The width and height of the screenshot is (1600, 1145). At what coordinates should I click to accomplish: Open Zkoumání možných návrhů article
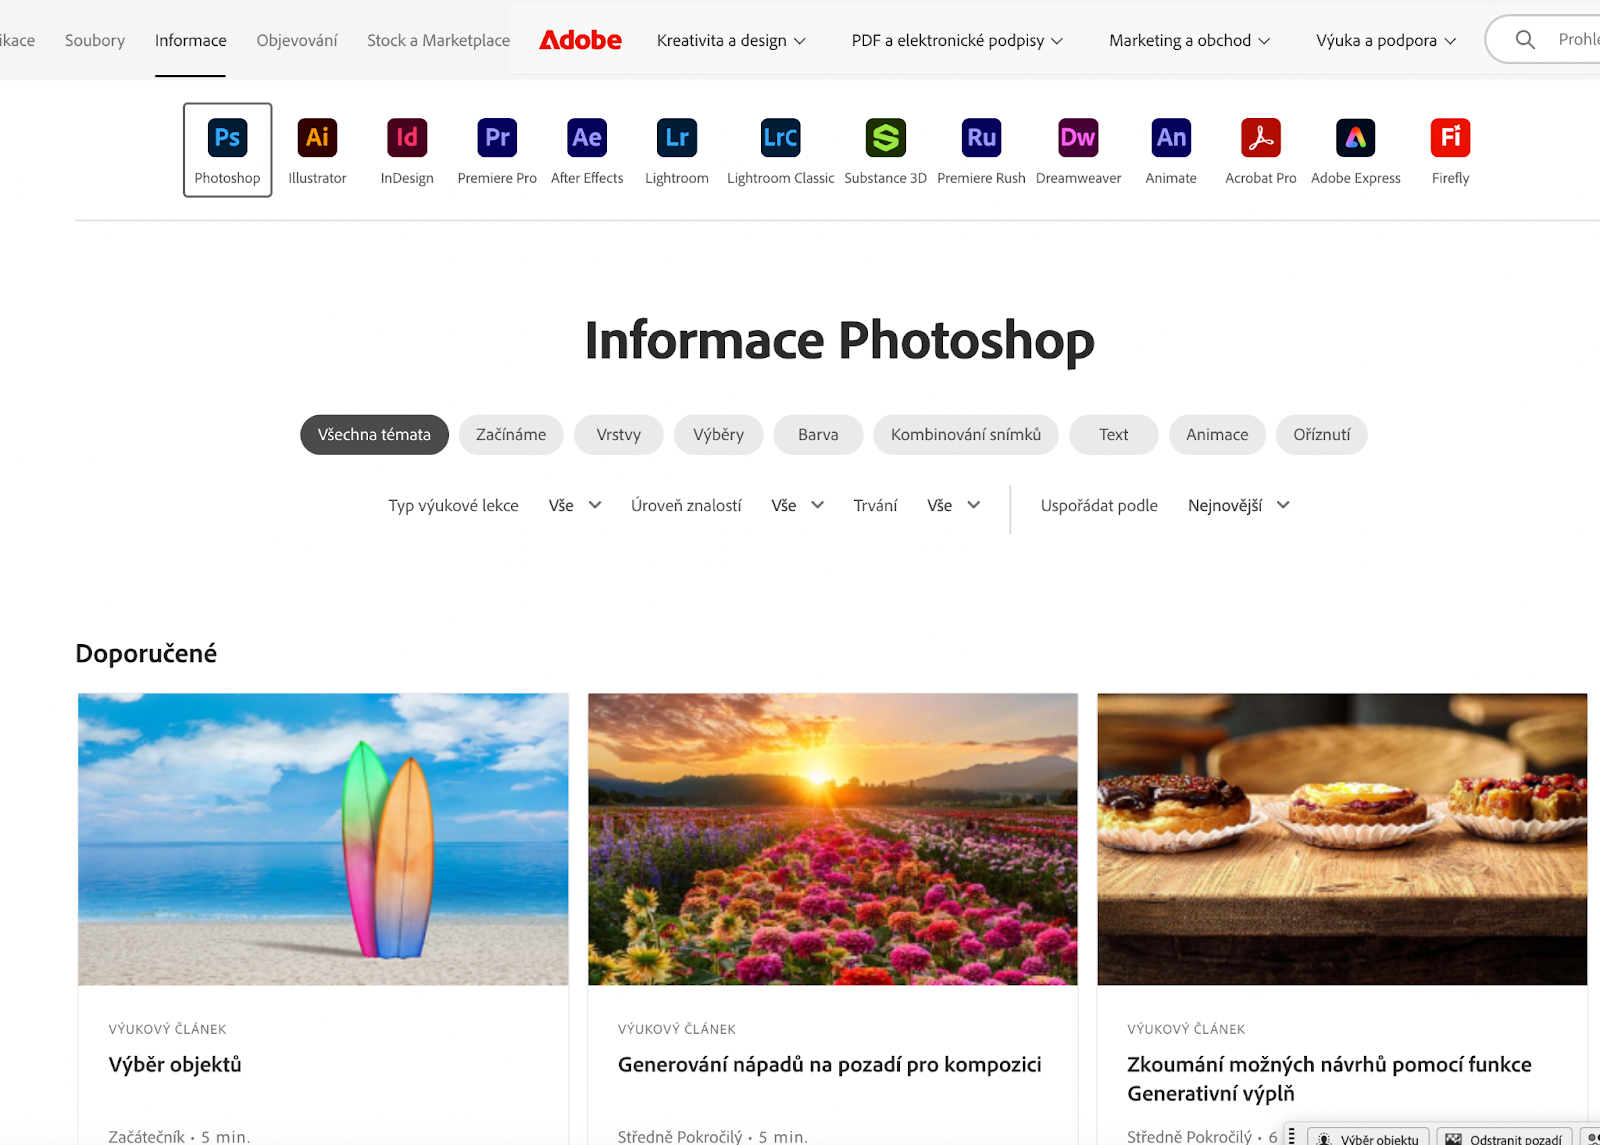1329,1079
